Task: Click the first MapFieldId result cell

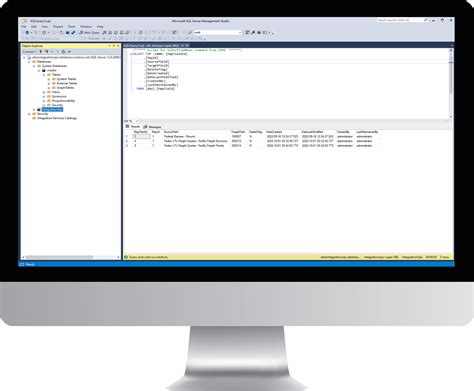Action: click(142, 136)
